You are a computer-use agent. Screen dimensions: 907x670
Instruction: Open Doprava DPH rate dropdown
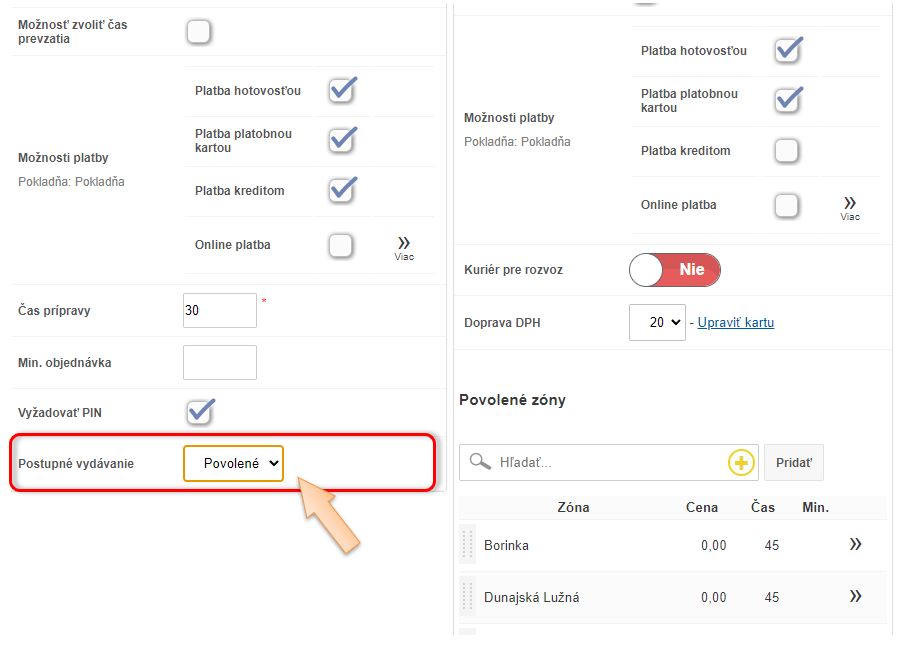pos(657,322)
